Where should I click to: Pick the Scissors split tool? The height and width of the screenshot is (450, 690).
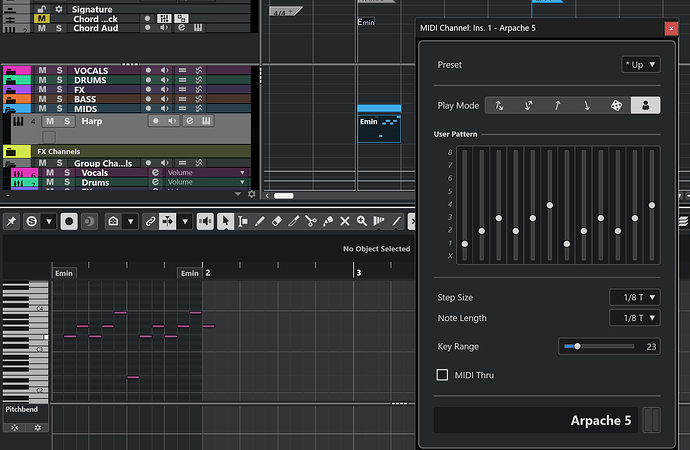click(311, 221)
